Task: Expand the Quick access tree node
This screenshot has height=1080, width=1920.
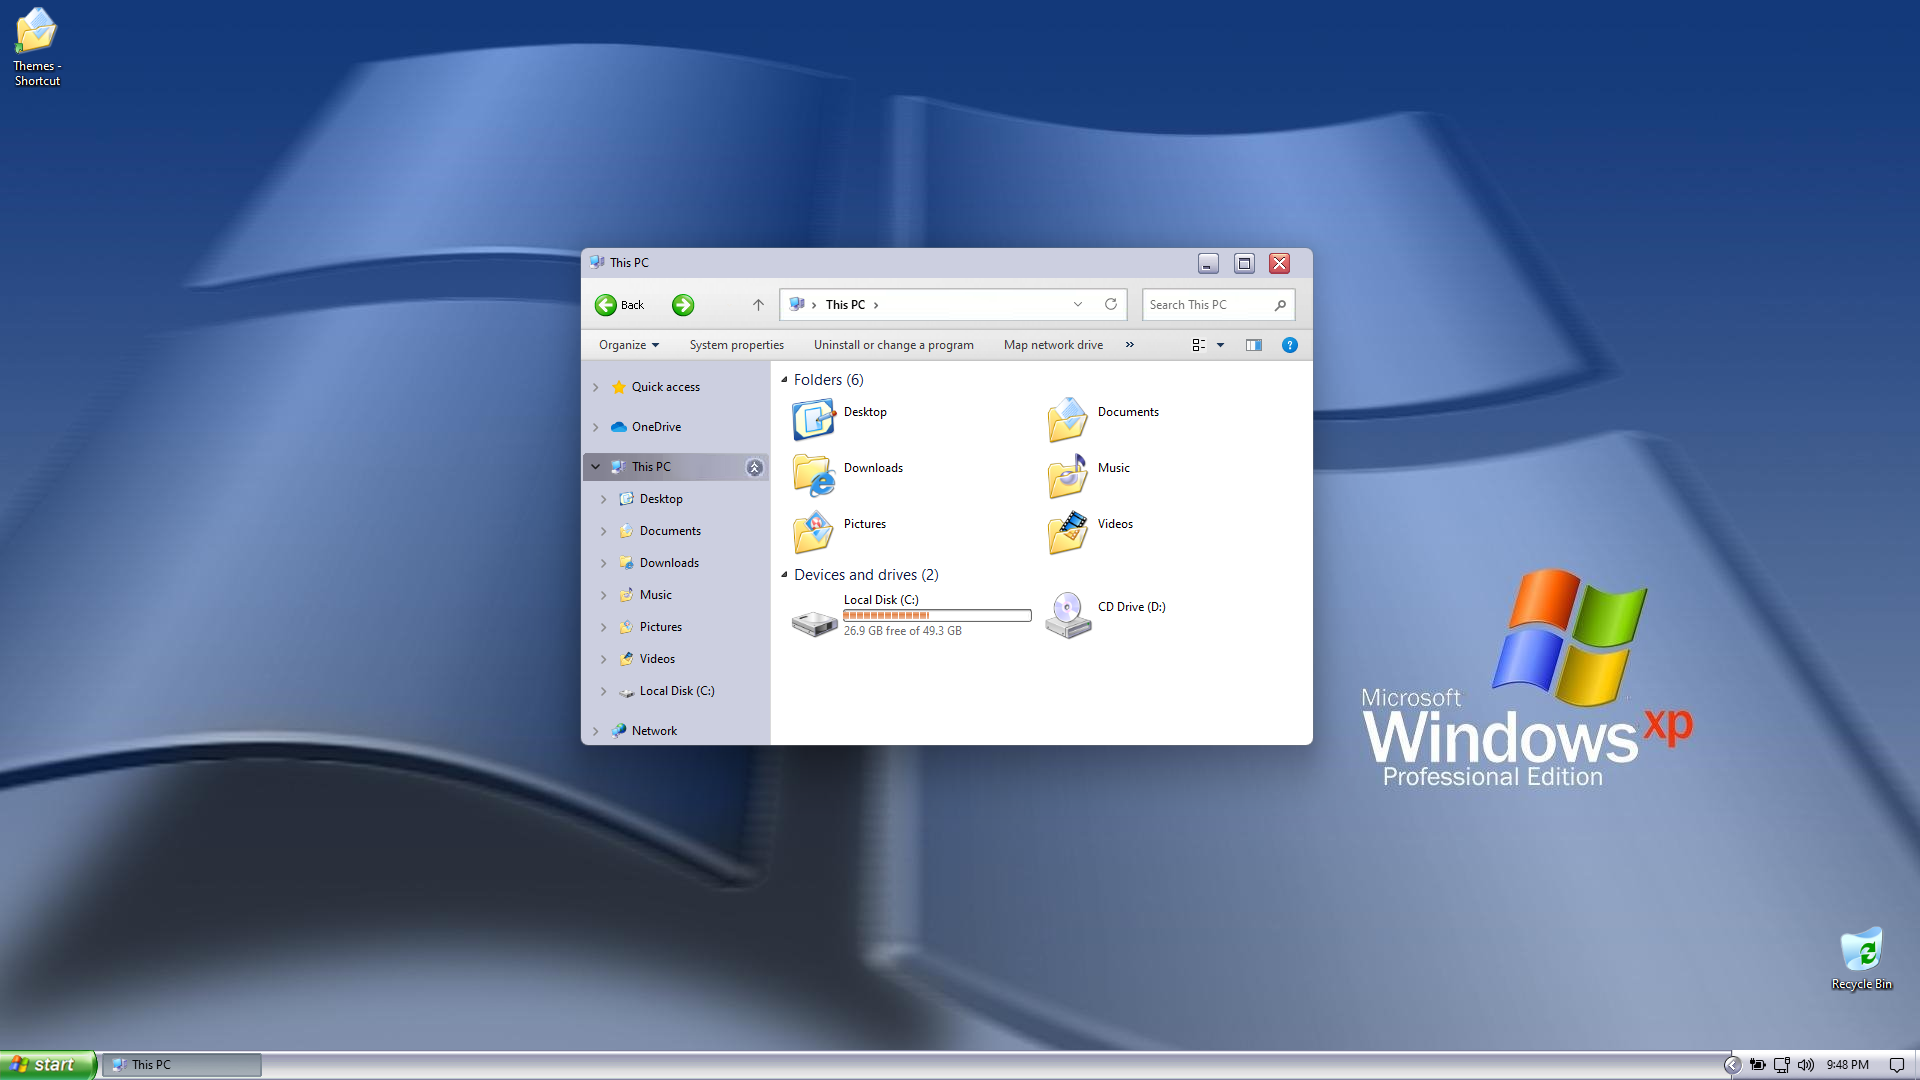Action: click(x=596, y=387)
